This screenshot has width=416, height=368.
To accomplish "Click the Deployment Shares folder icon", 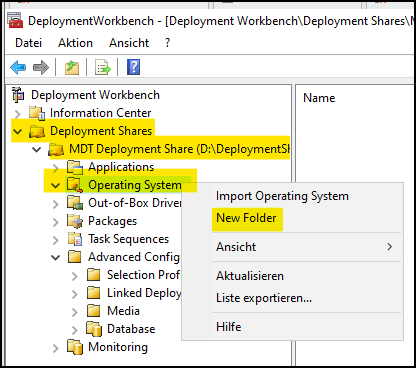I will tap(37, 131).
